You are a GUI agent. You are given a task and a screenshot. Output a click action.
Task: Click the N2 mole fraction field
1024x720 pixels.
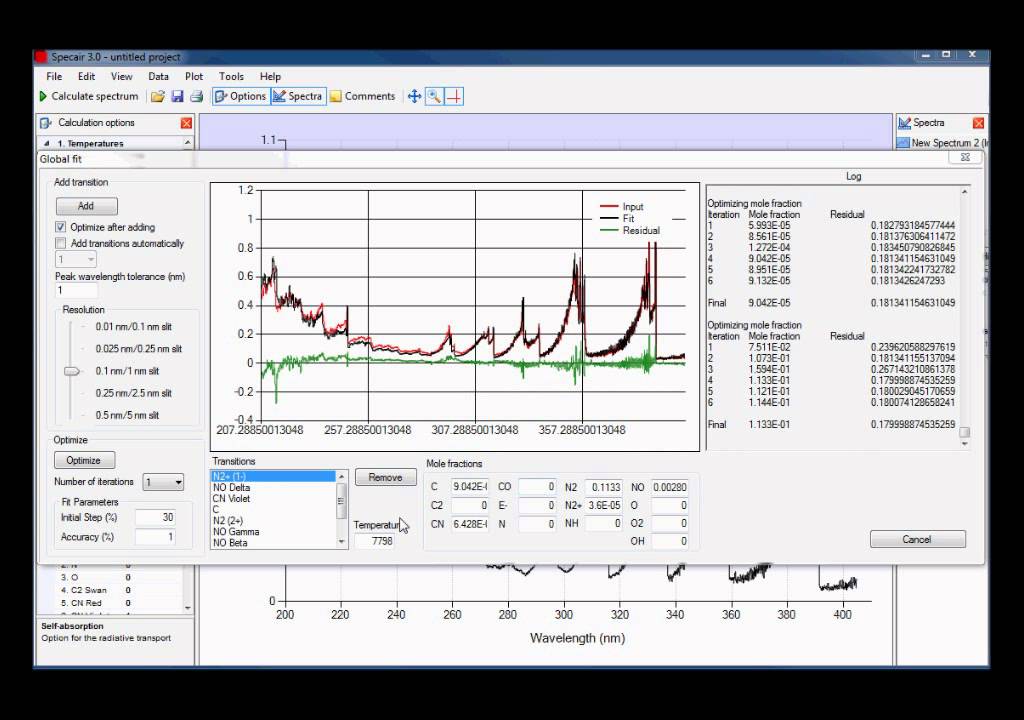pos(603,487)
